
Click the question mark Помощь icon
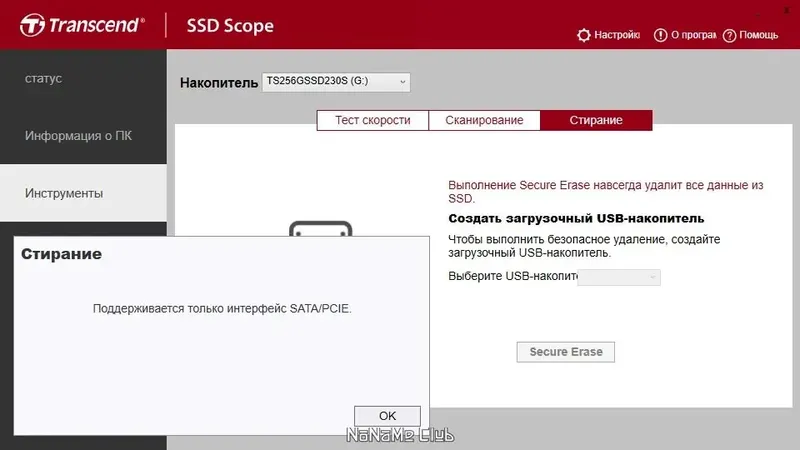[730, 36]
